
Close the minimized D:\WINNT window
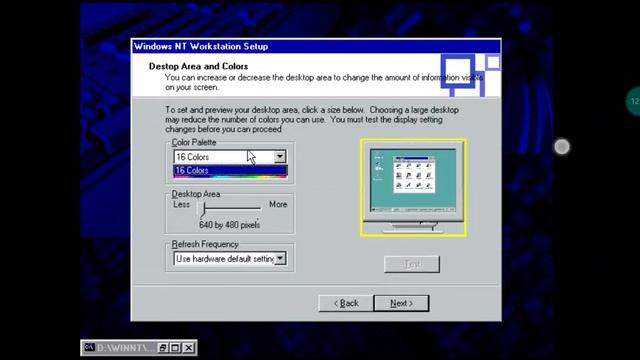coord(188,348)
